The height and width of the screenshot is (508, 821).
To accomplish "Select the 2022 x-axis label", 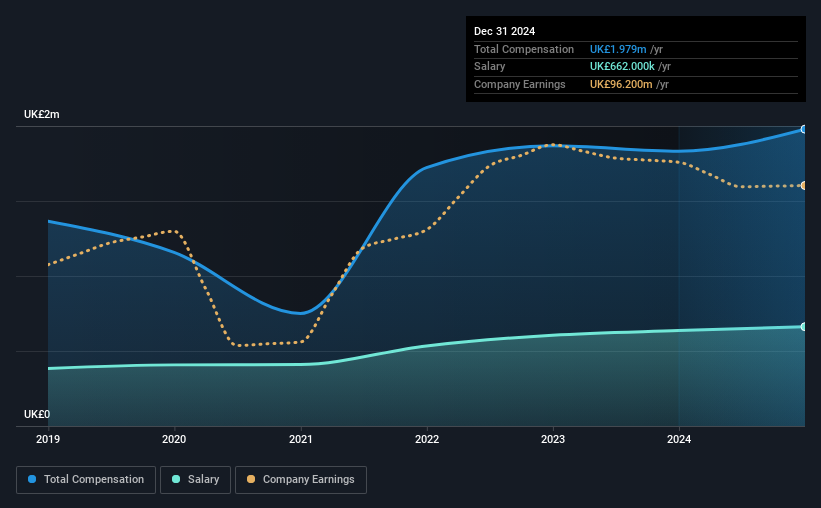I will click(x=427, y=439).
